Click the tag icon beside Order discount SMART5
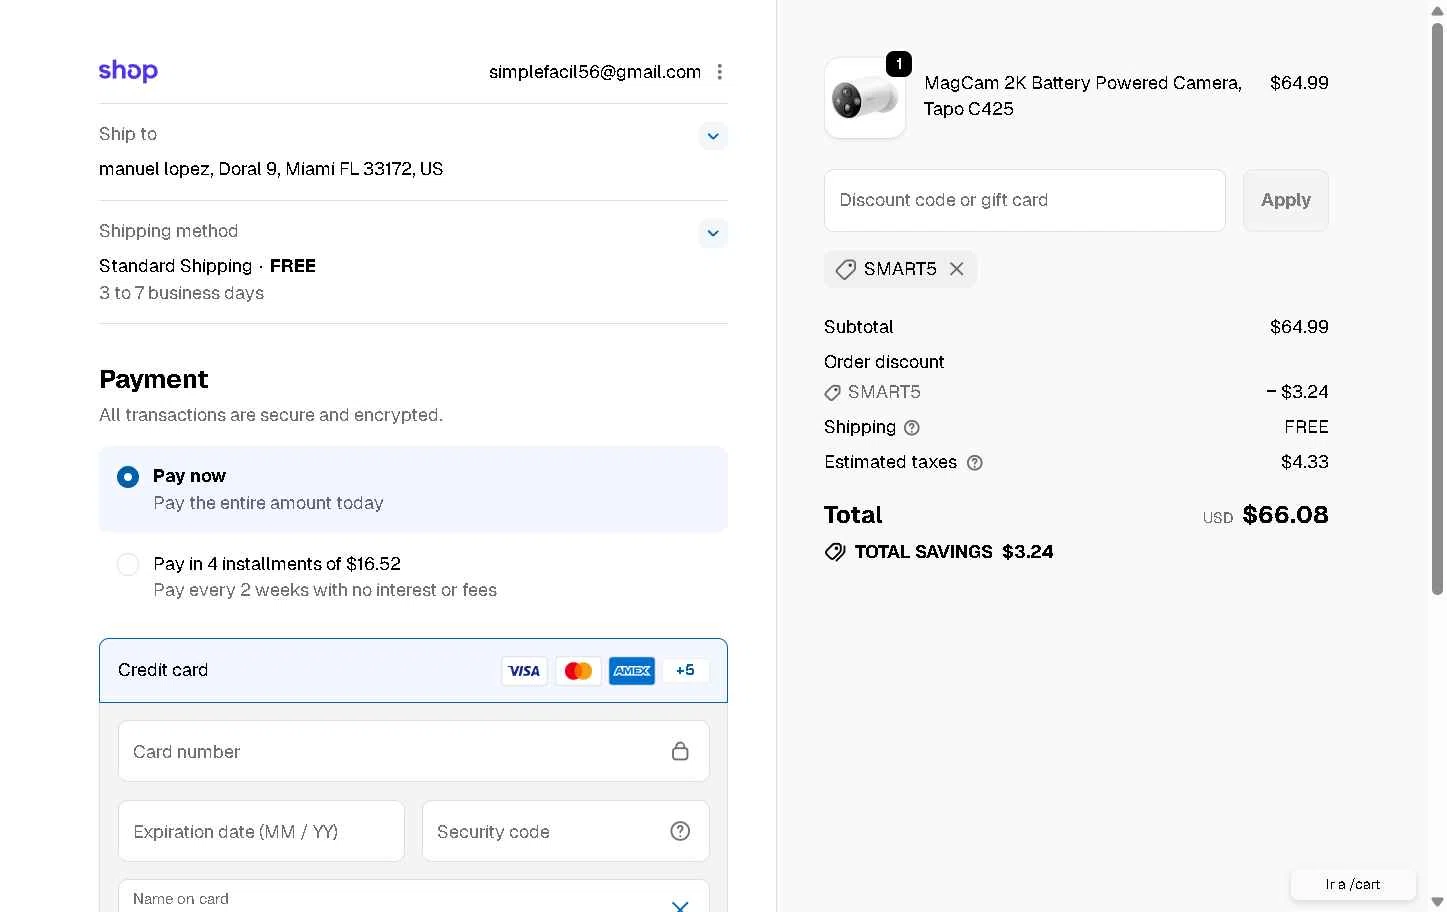Image resolution: width=1447 pixels, height=912 pixels. pyautogui.click(x=832, y=393)
